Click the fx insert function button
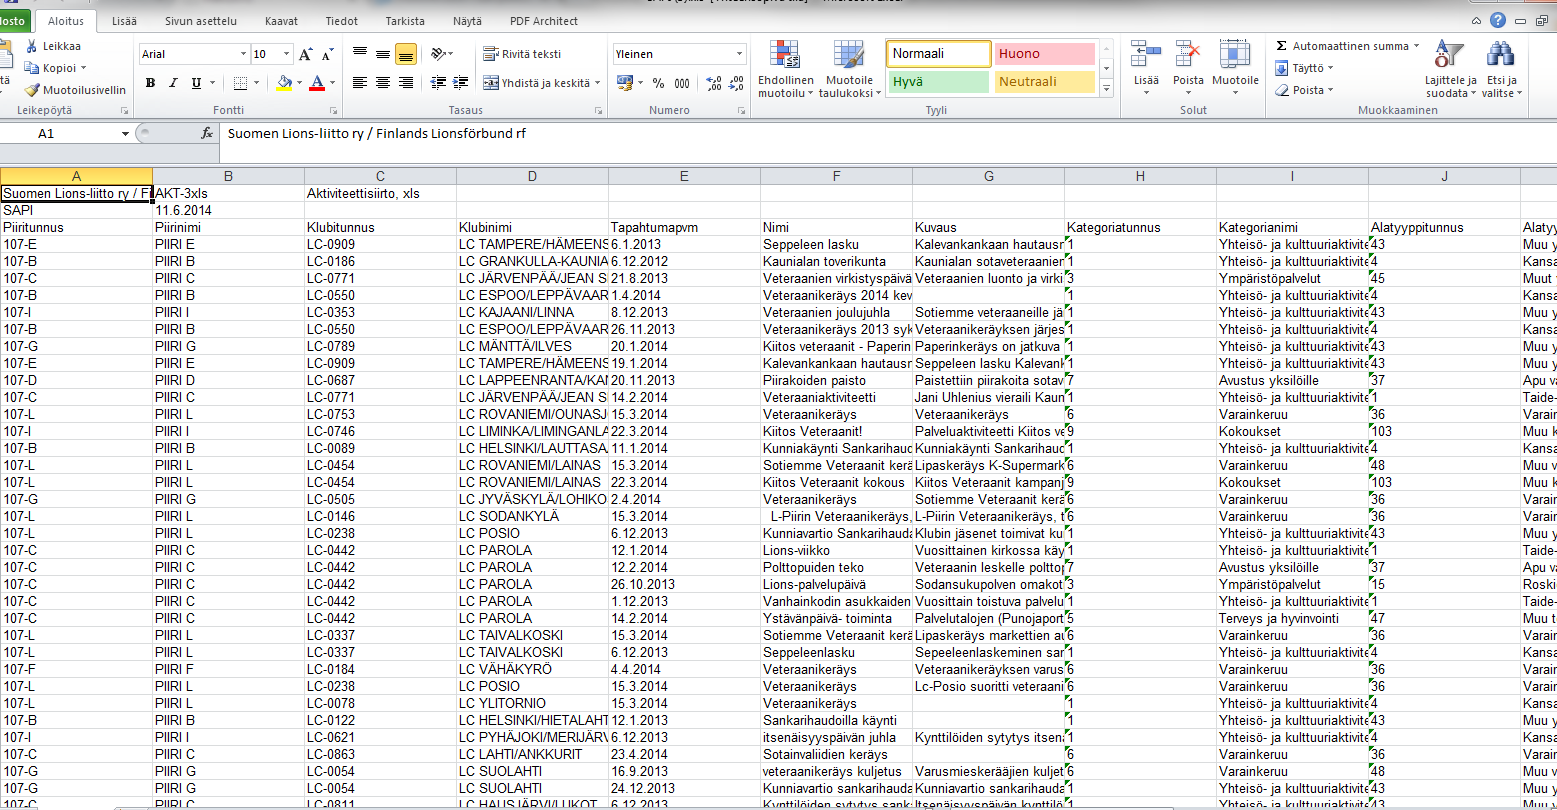 click(207, 133)
